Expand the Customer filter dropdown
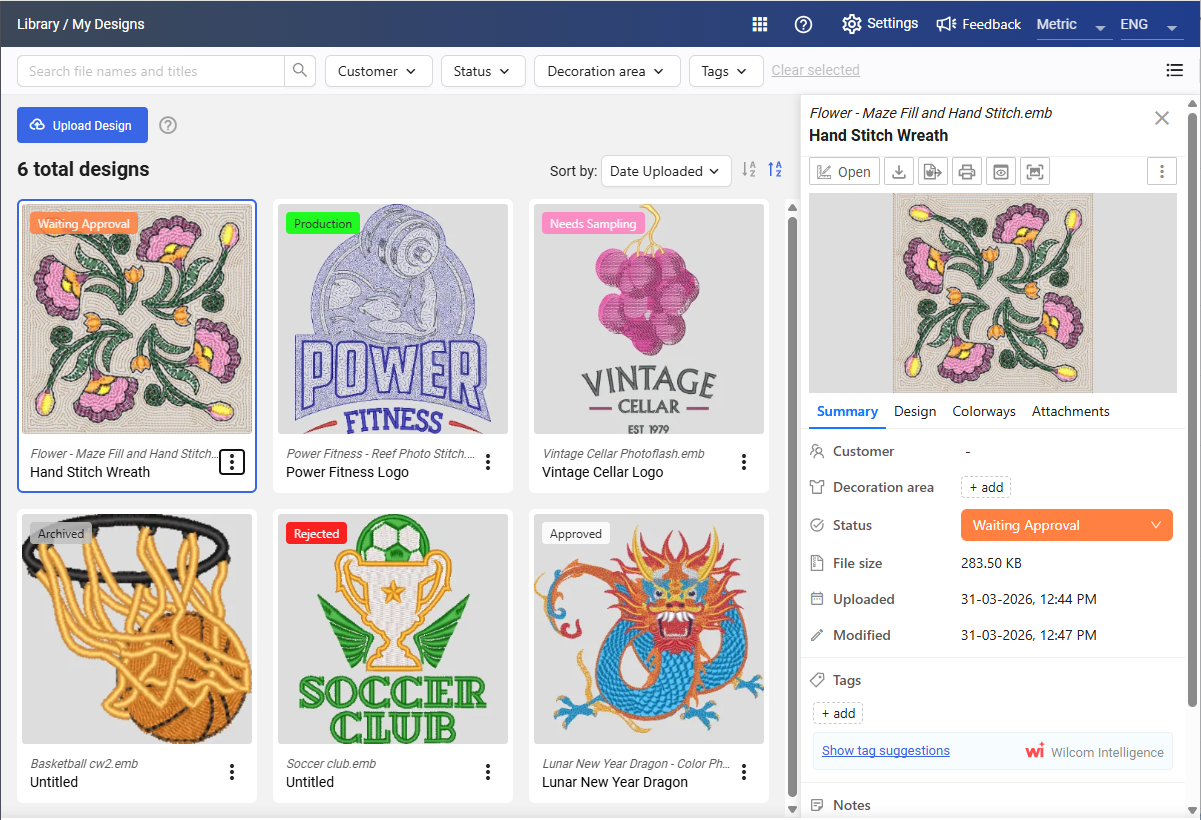Image resolution: width=1201 pixels, height=820 pixels. (x=378, y=71)
